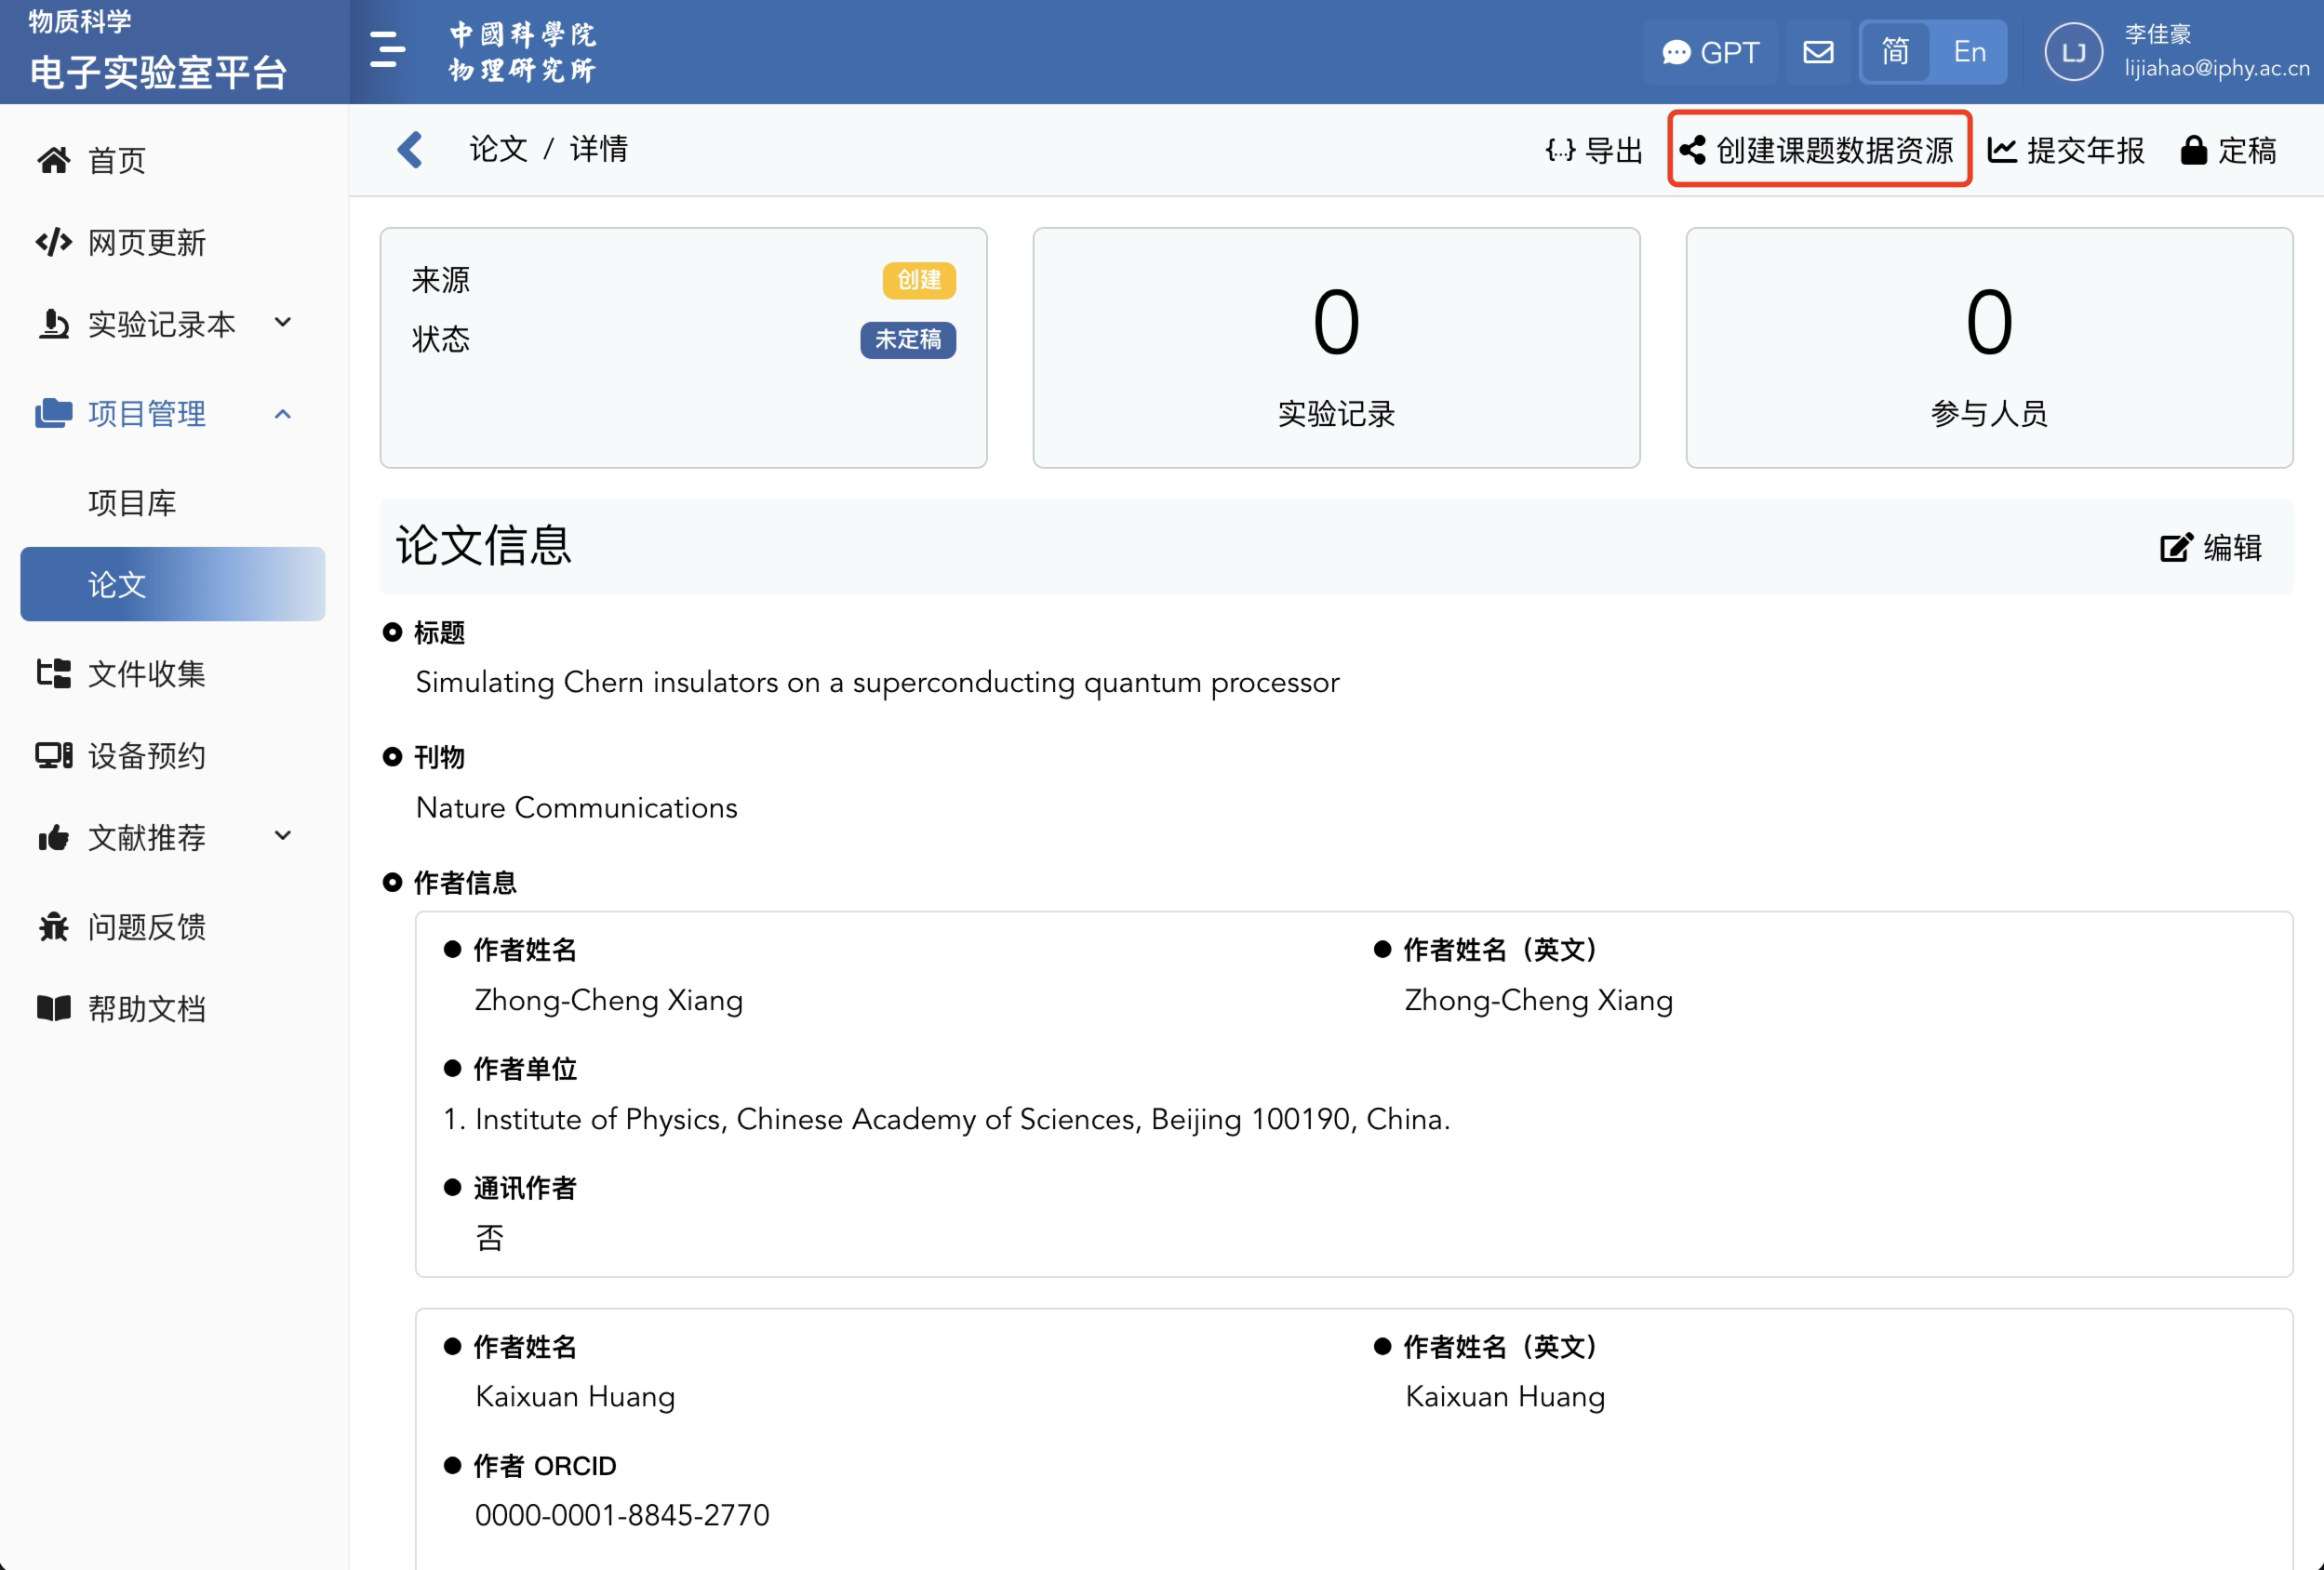The width and height of the screenshot is (2324, 1570).
Task: Click the pencil edit icon beside 编辑
Action: tap(2175, 547)
